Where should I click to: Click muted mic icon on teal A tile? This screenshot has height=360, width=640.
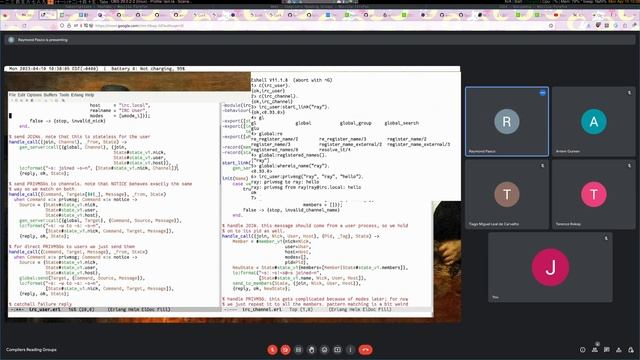(629, 93)
